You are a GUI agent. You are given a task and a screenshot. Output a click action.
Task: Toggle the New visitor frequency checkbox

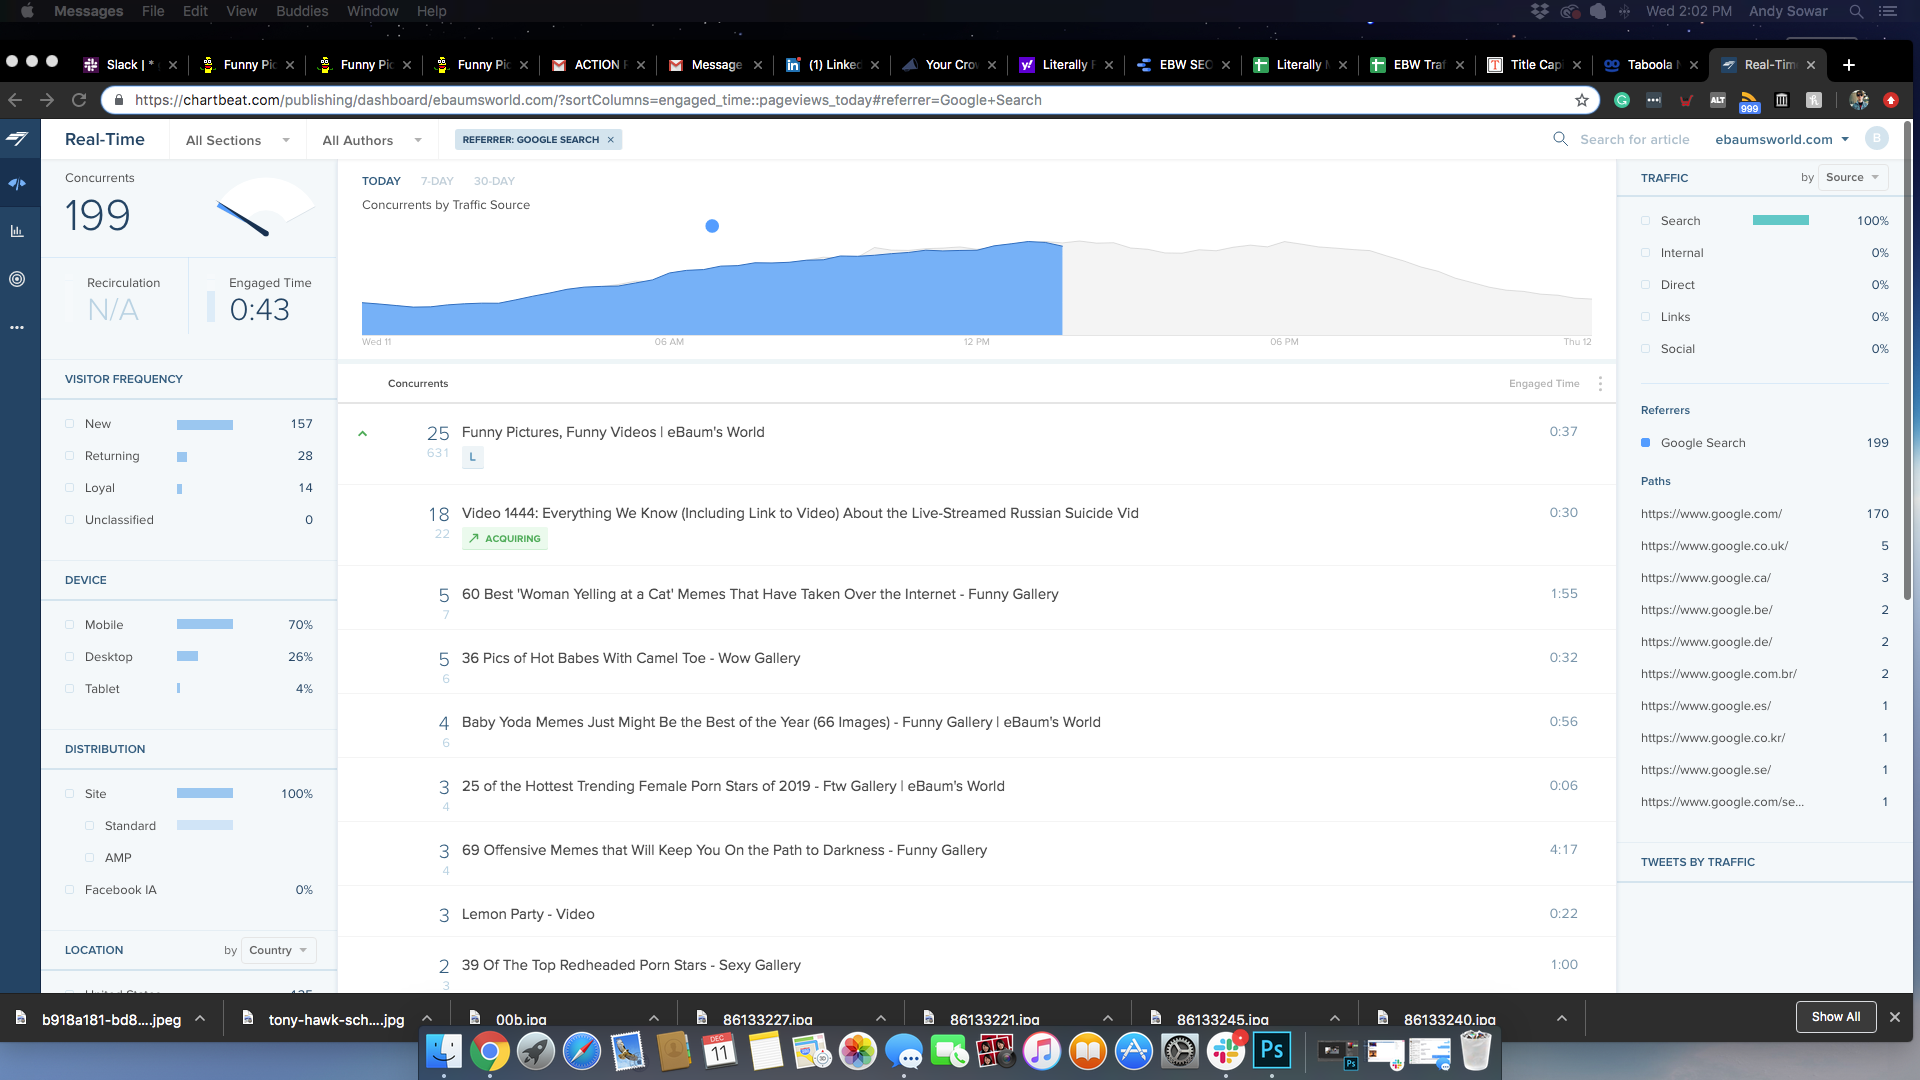coord(70,424)
